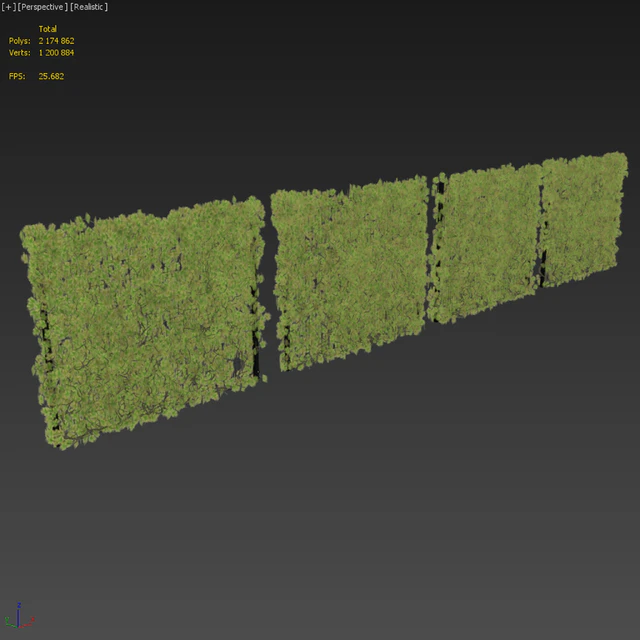The width and height of the screenshot is (640, 640).
Task: Open the Perspective viewport view menu
Action: tap(42, 7)
